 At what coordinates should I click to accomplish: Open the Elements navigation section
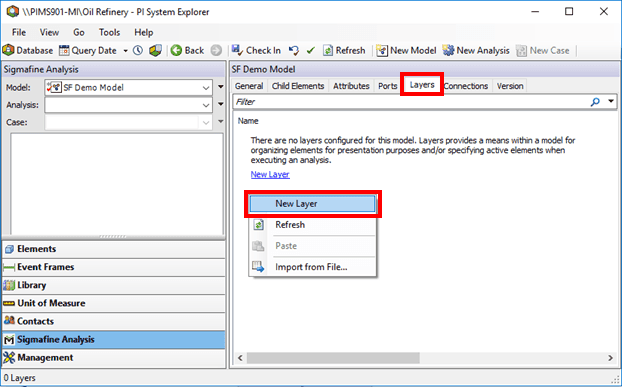pos(113,249)
